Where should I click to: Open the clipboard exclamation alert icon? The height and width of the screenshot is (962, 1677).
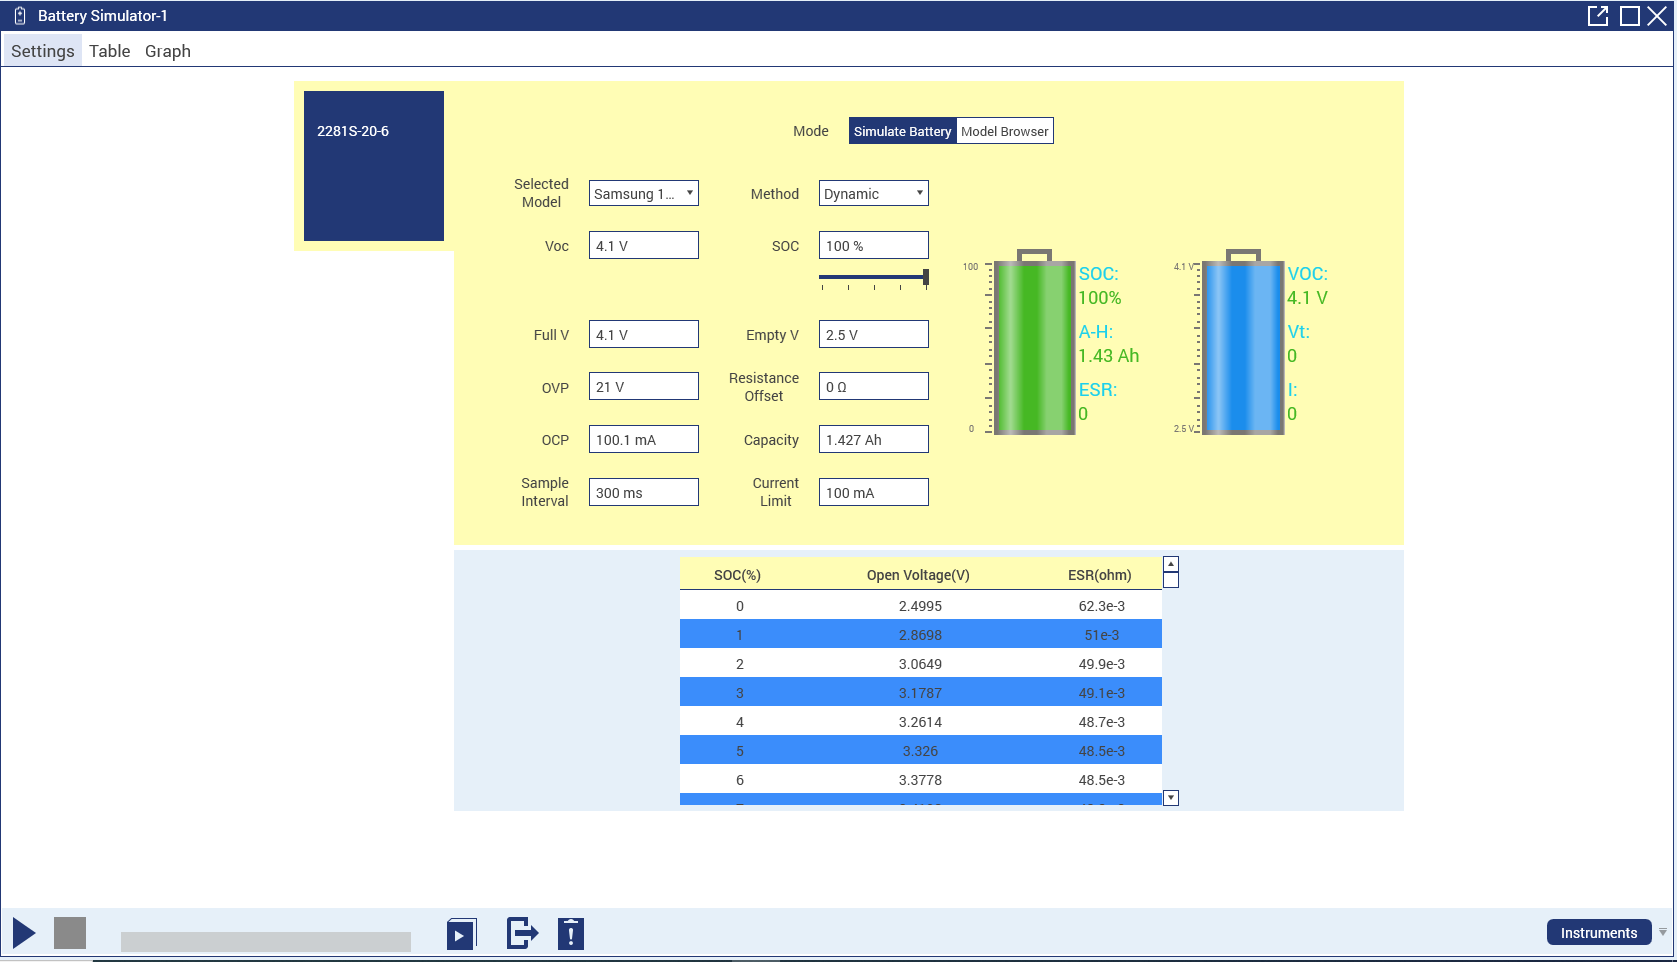click(x=571, y=934)
